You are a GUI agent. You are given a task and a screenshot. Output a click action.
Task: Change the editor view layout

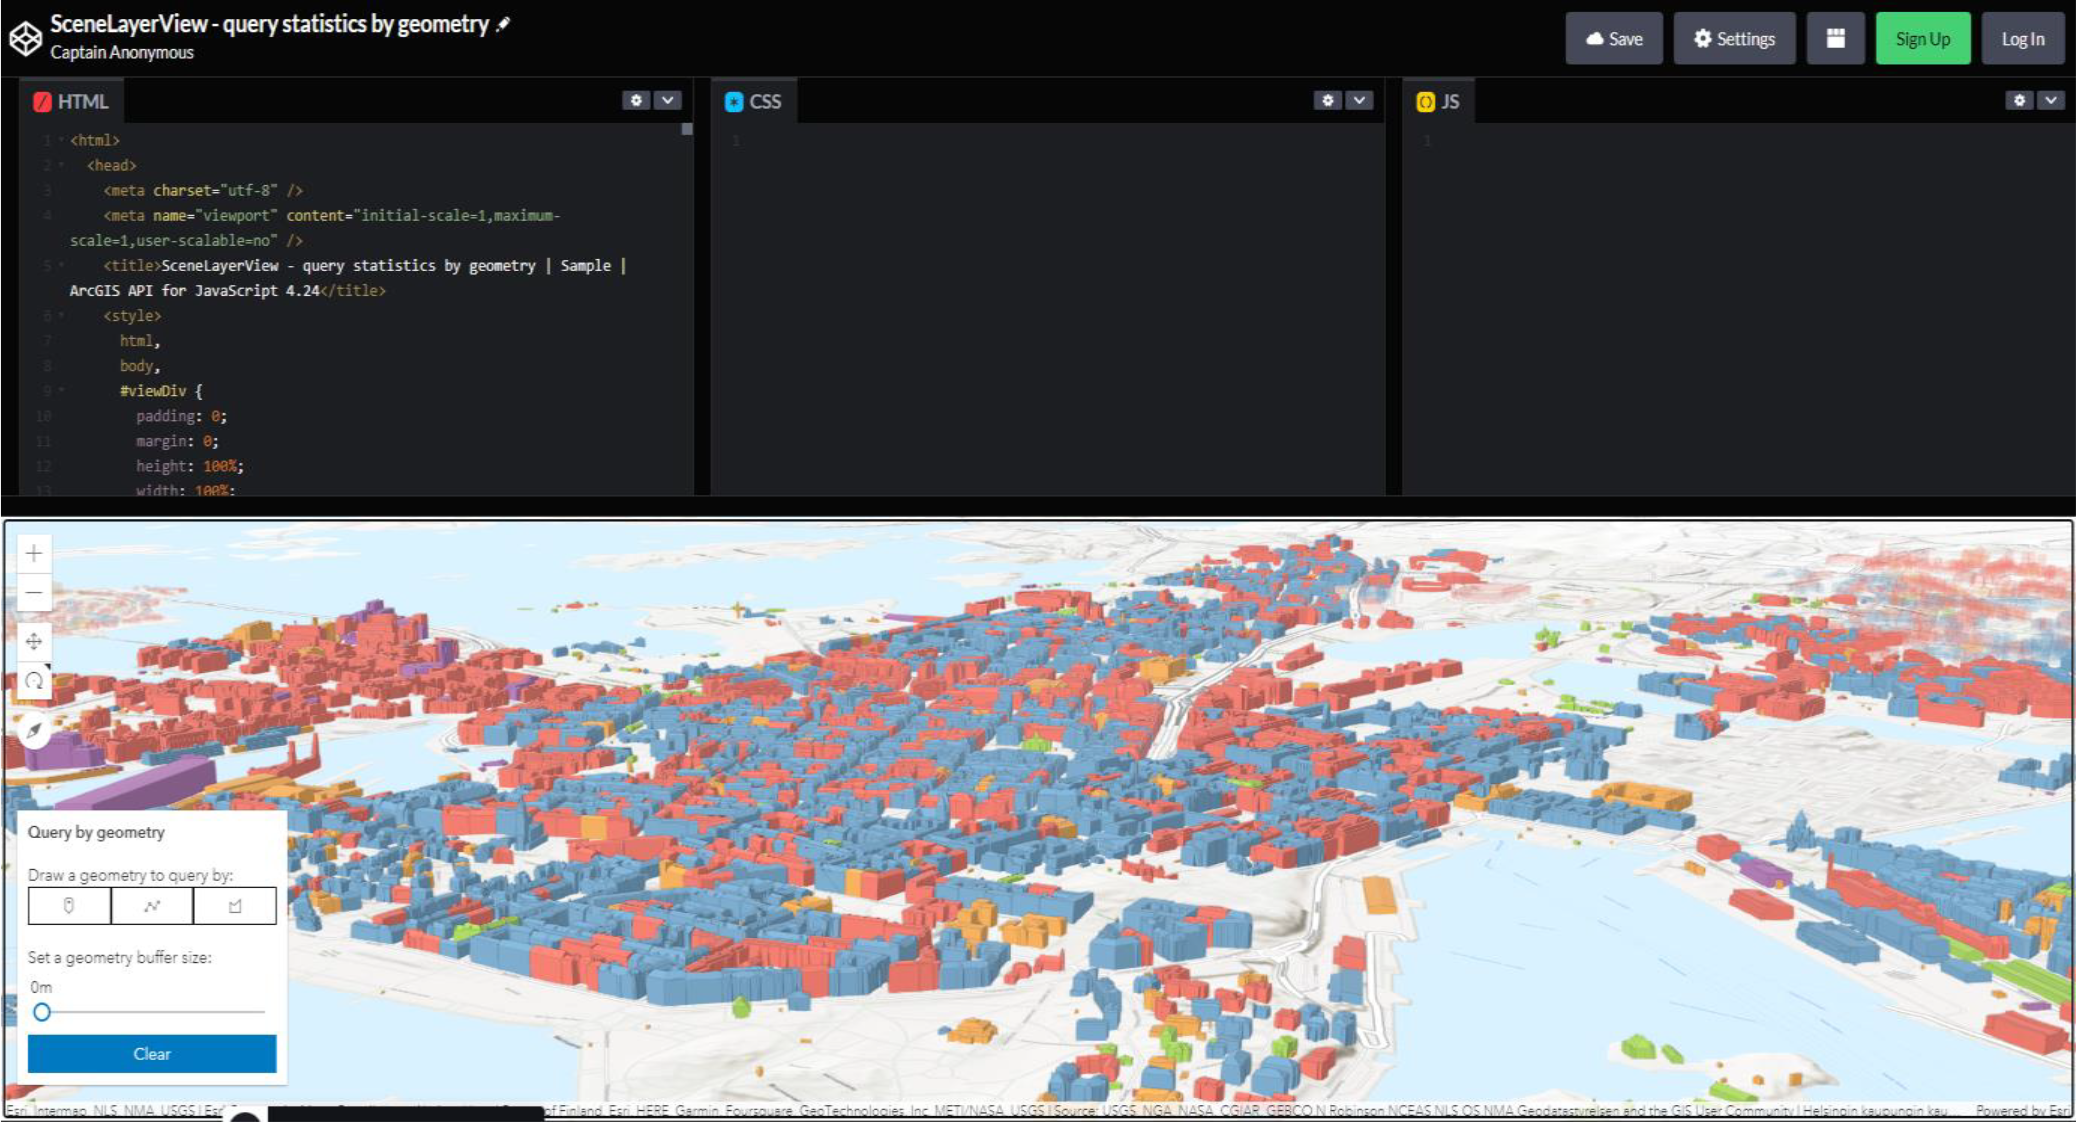click(x=1835, y=39)
